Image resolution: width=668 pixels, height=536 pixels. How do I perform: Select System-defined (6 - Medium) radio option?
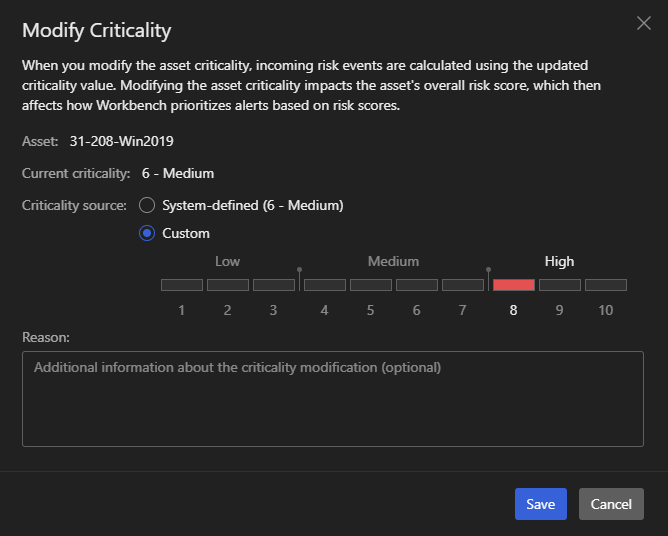point(147,205)
